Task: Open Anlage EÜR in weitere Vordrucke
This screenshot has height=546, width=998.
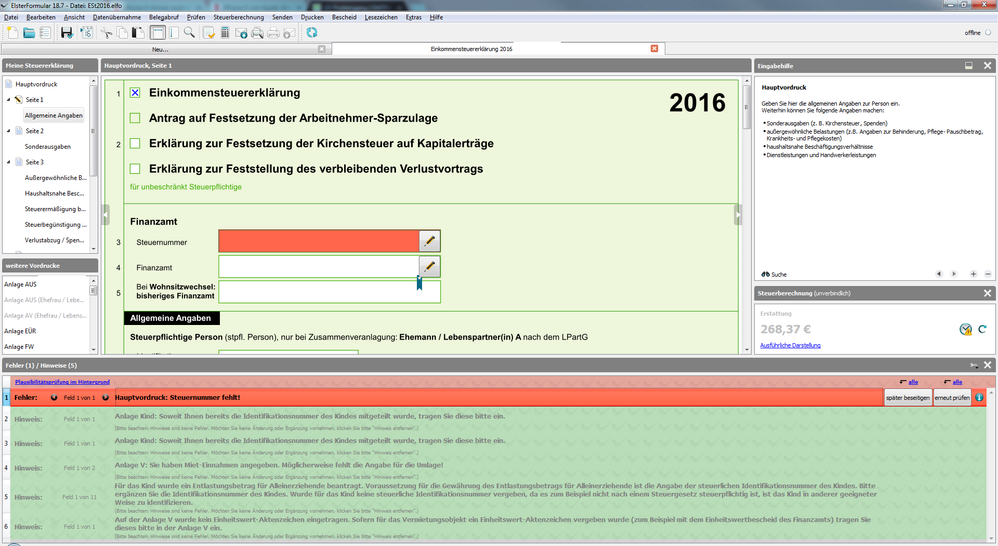Action: [20, 331]
